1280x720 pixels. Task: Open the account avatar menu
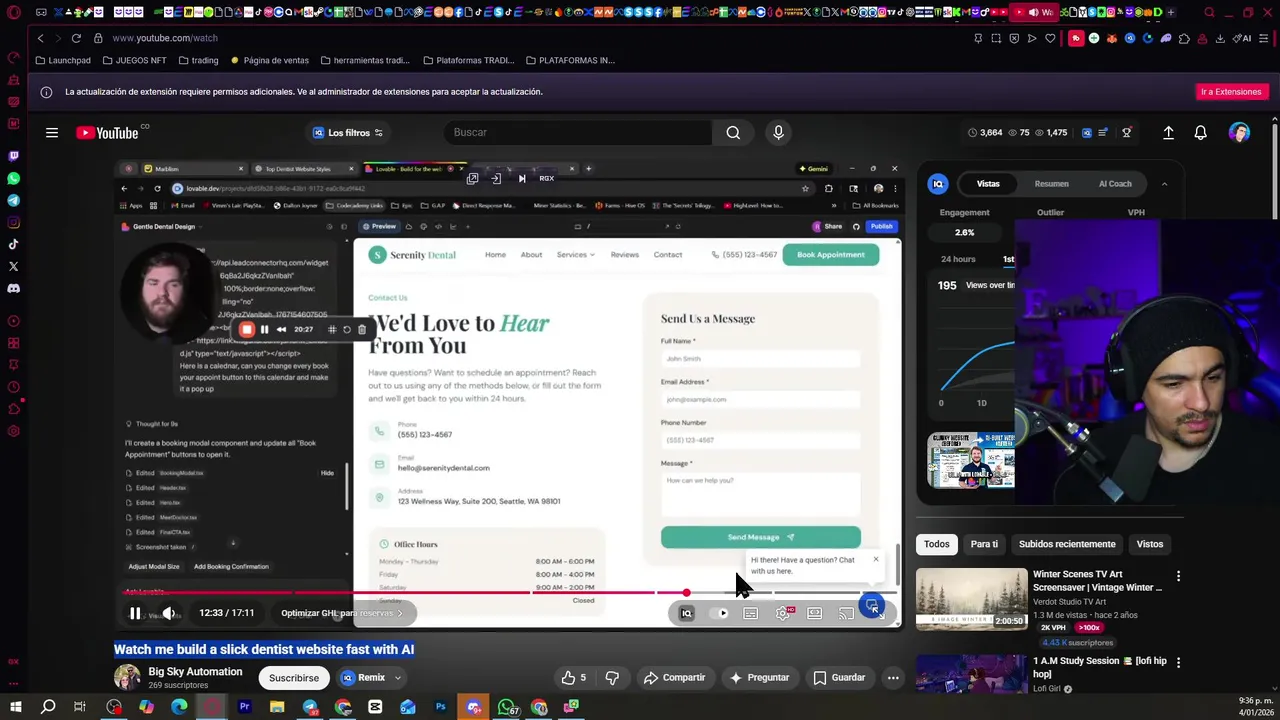point(1239,132)
